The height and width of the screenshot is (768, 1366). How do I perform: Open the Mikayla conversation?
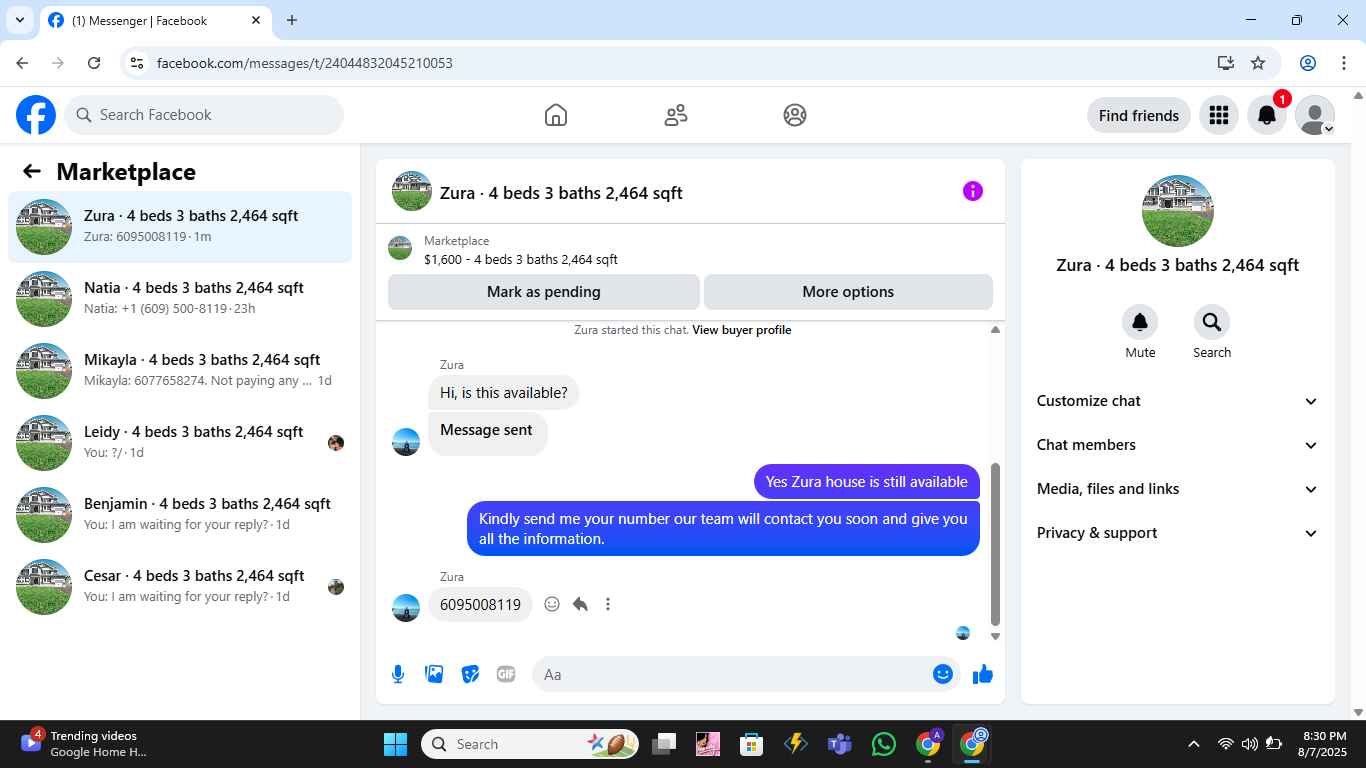pos(180,371)
